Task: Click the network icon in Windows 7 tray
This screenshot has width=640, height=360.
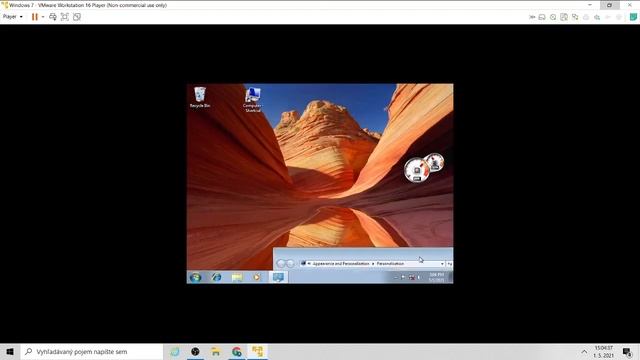Action: [x=411, y=278]
